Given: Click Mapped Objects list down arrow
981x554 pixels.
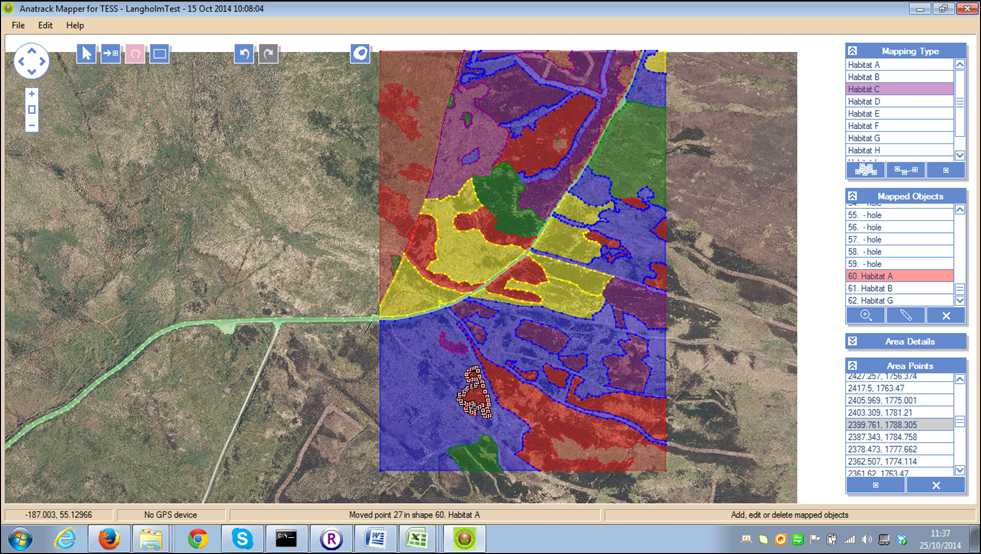Looking at the screenshot, I should pyautogui.click(x=960, y=300).
